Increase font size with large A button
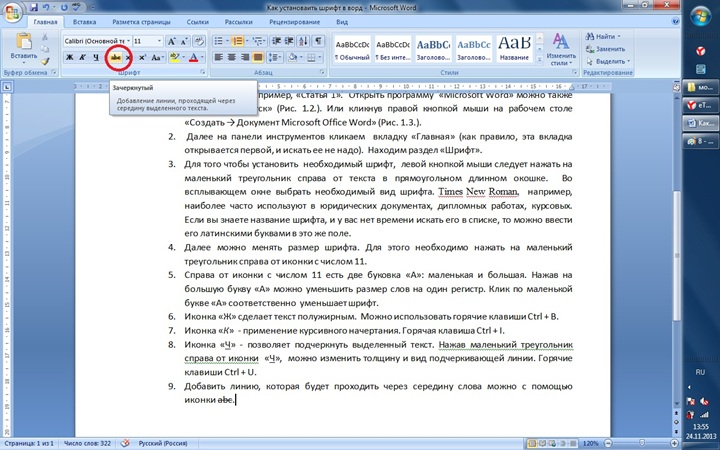 171,41
